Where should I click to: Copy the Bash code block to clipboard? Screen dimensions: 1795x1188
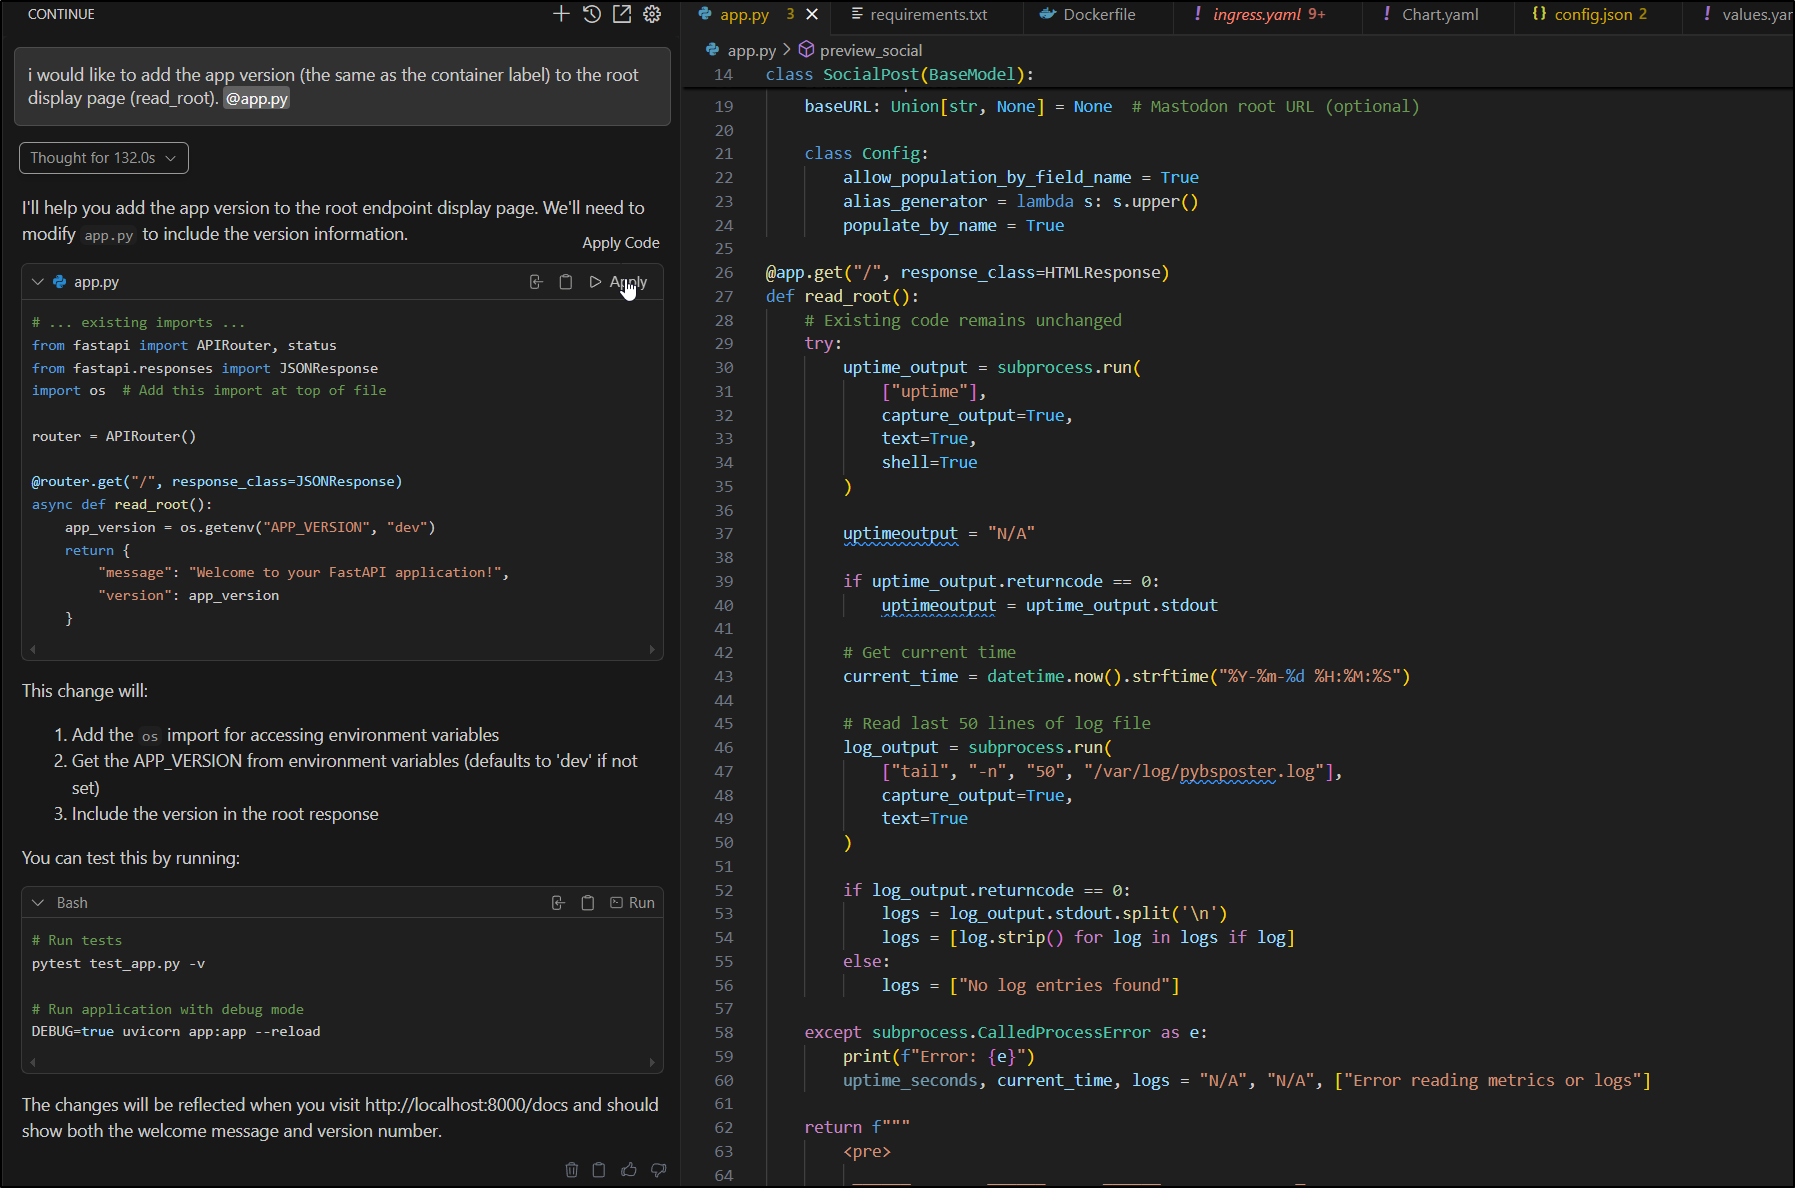(x=588, y=903)
